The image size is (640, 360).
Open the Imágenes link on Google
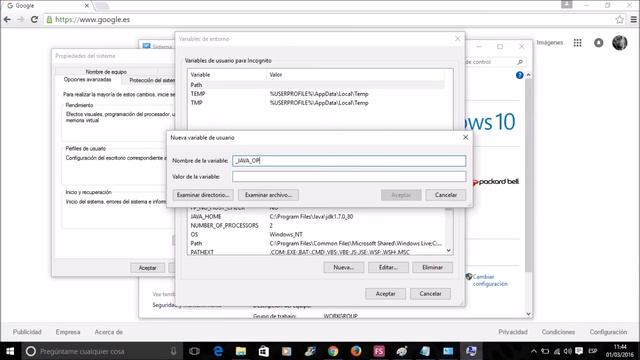click(x=549, y=42)
